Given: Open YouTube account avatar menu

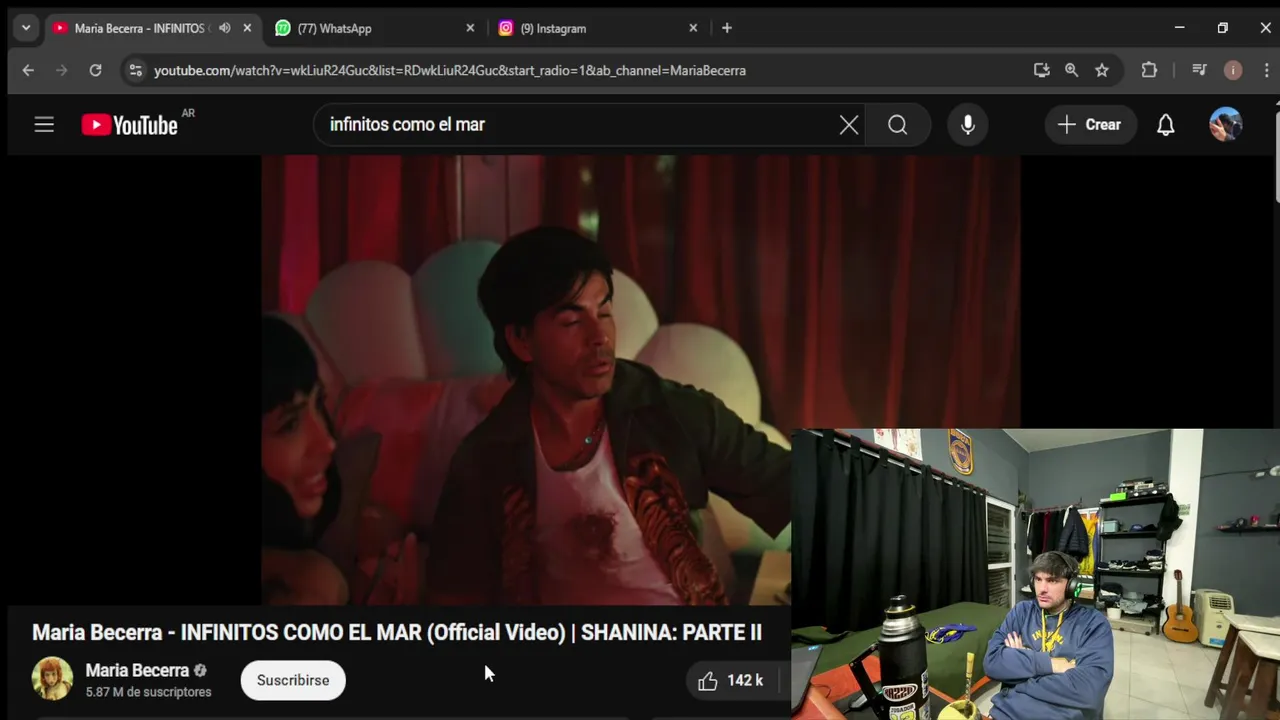Looking at the screenshot, I should click(x=1226, y=125).
